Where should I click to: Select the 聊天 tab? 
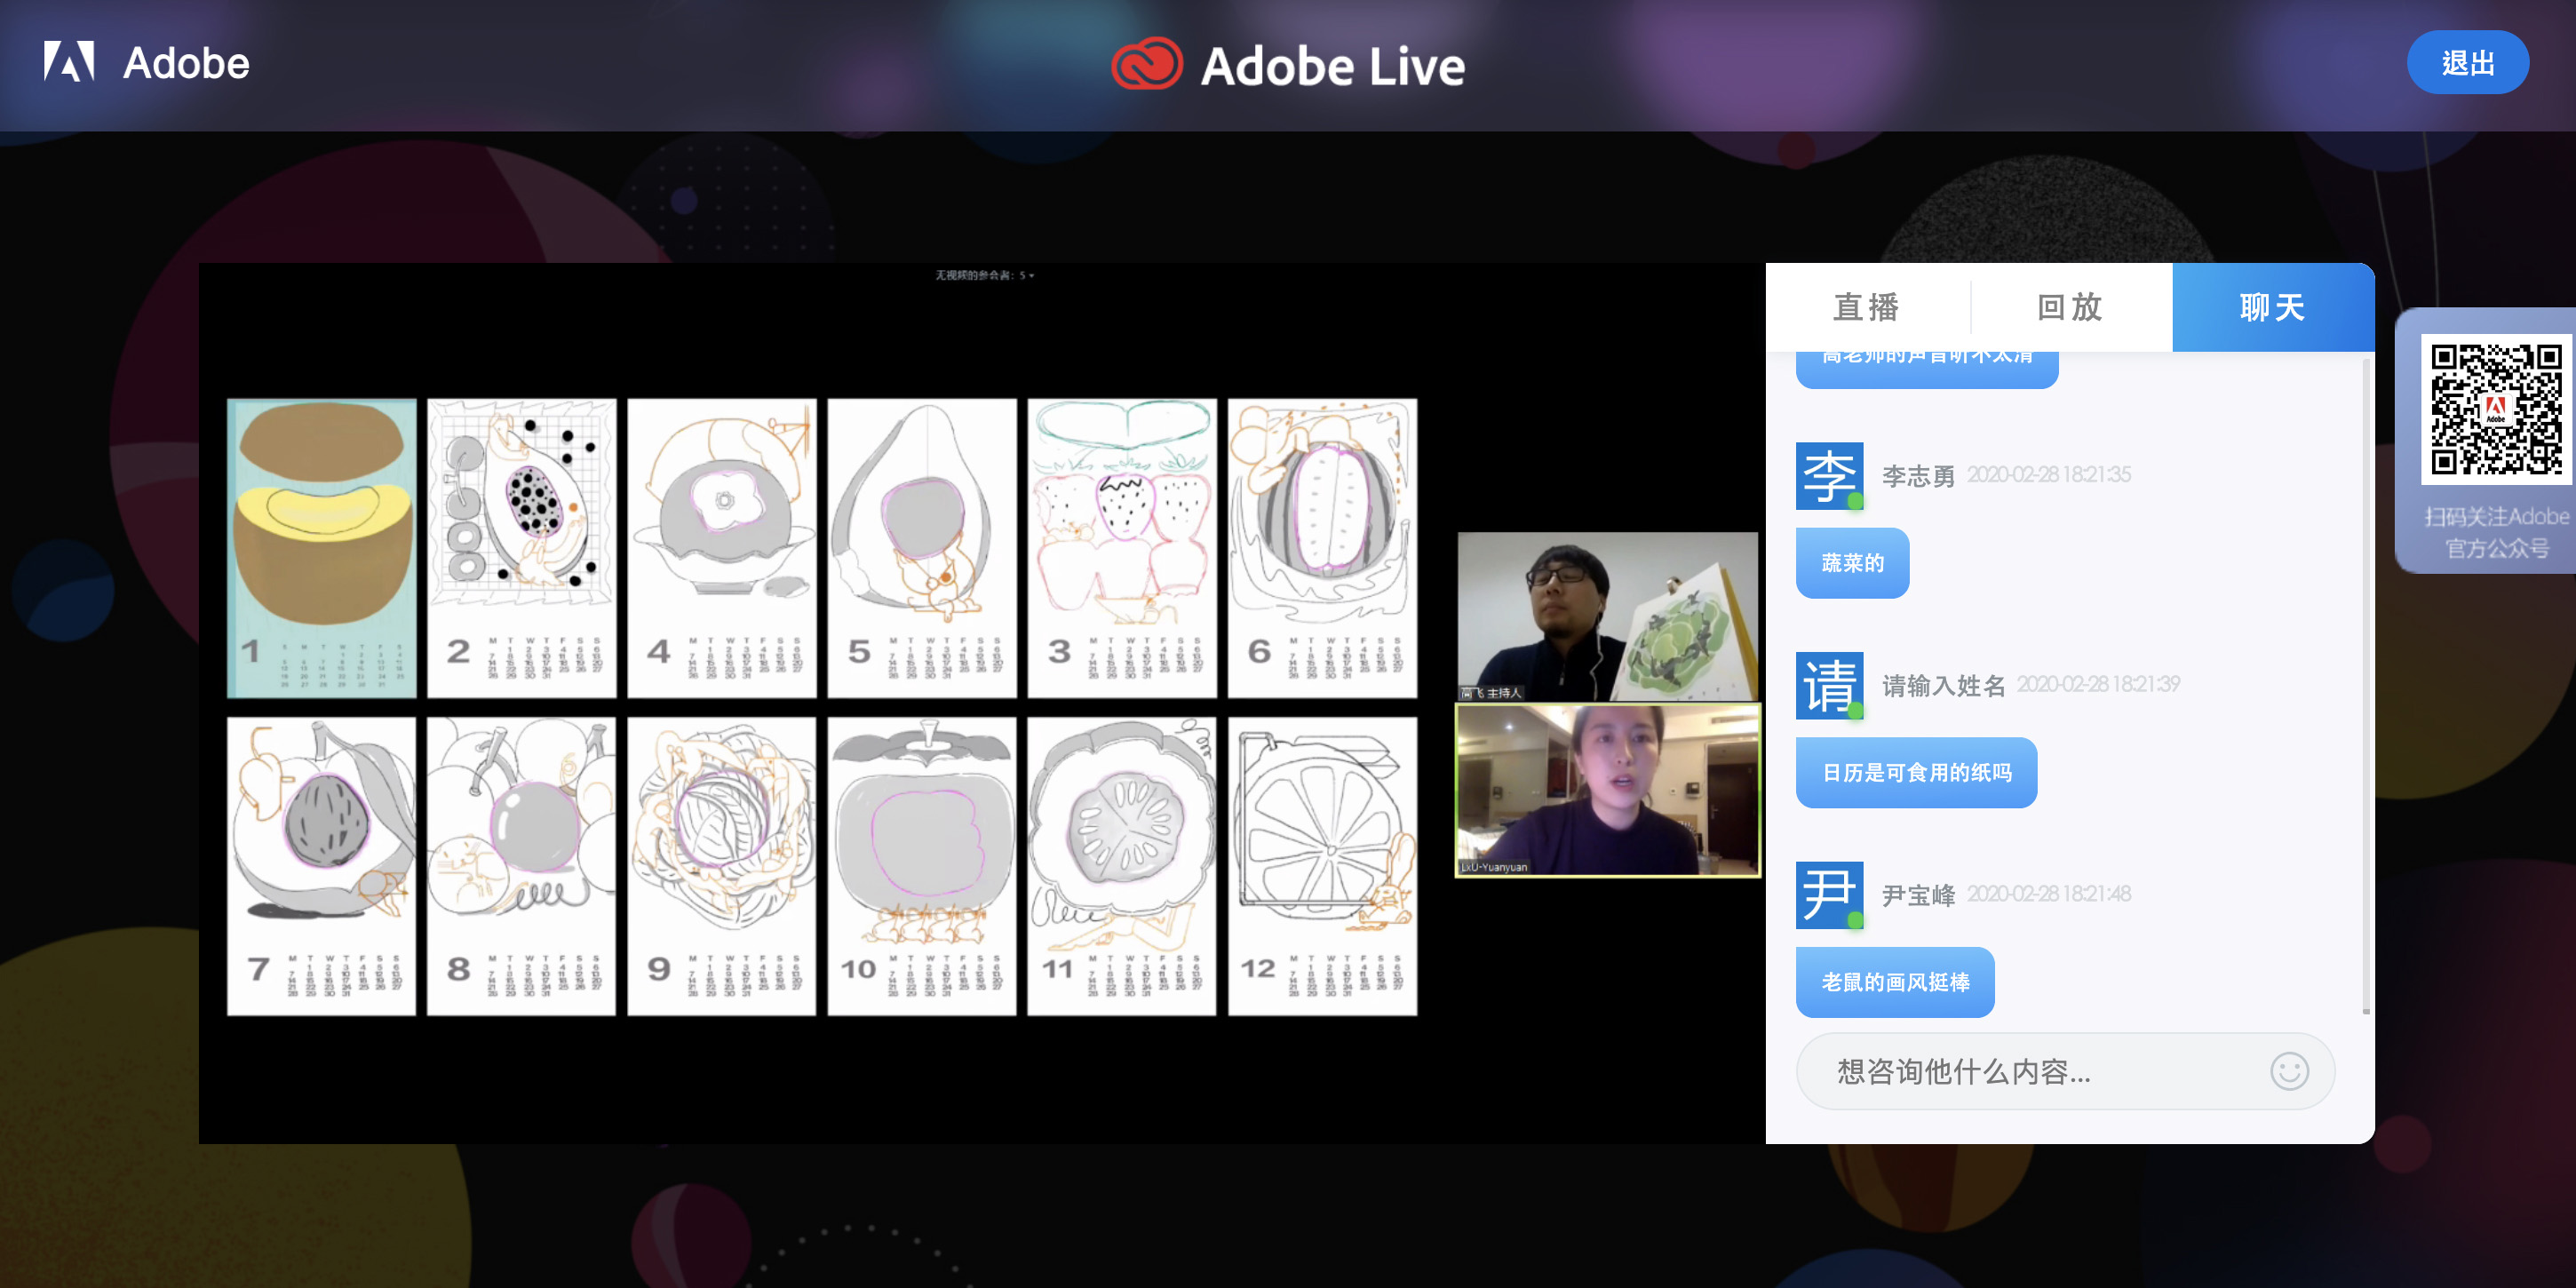2272,307
